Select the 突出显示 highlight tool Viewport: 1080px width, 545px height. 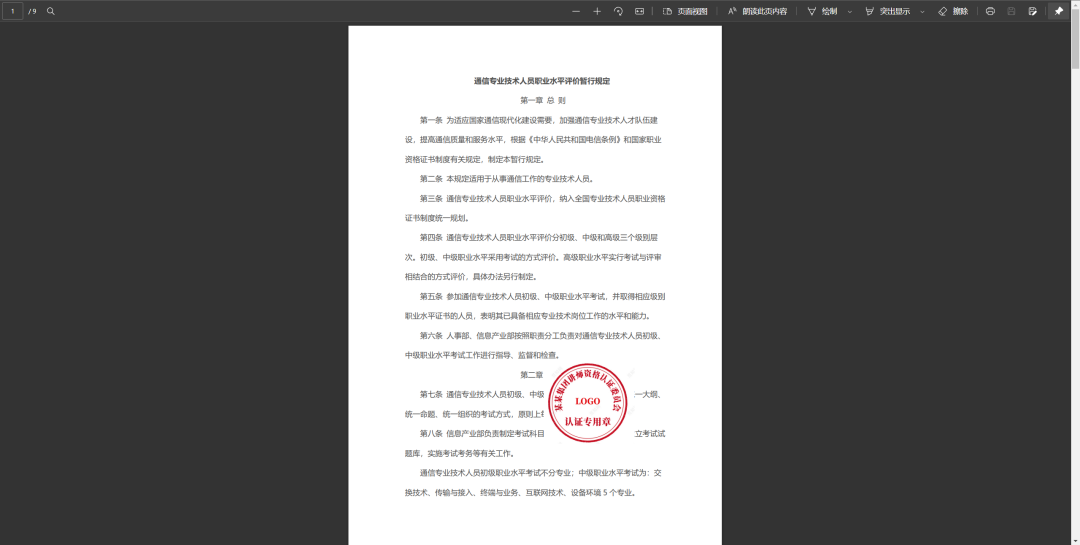point(887,11)
